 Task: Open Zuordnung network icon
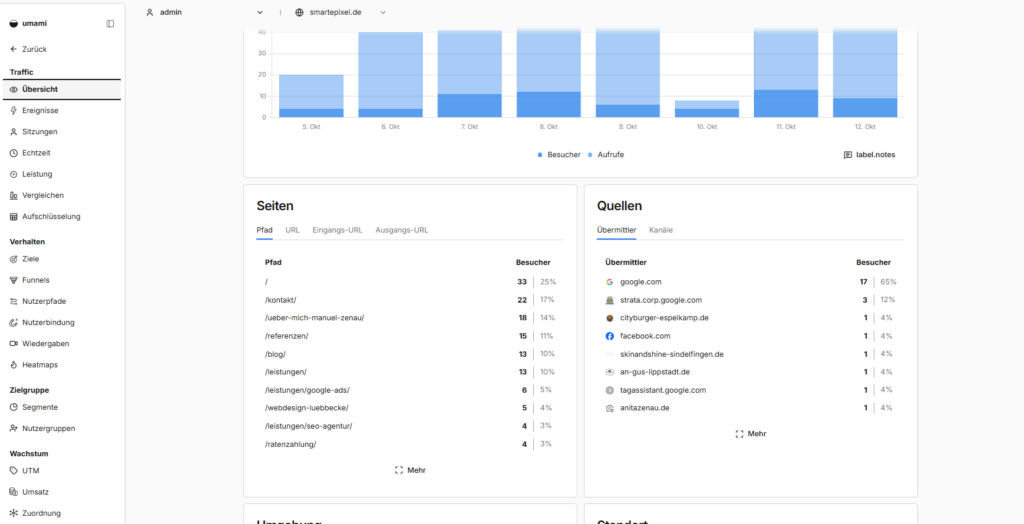click(14, 513)
